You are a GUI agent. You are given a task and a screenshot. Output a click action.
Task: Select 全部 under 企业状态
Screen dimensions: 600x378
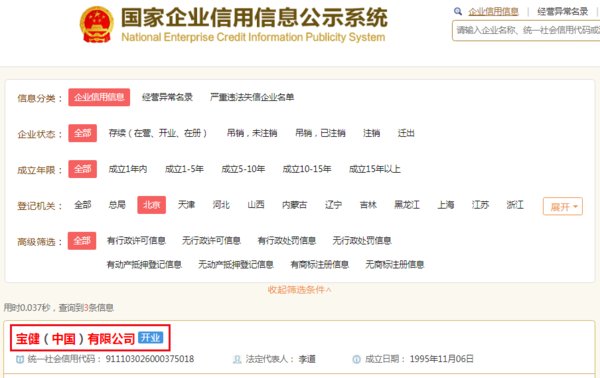coord(83,133)
